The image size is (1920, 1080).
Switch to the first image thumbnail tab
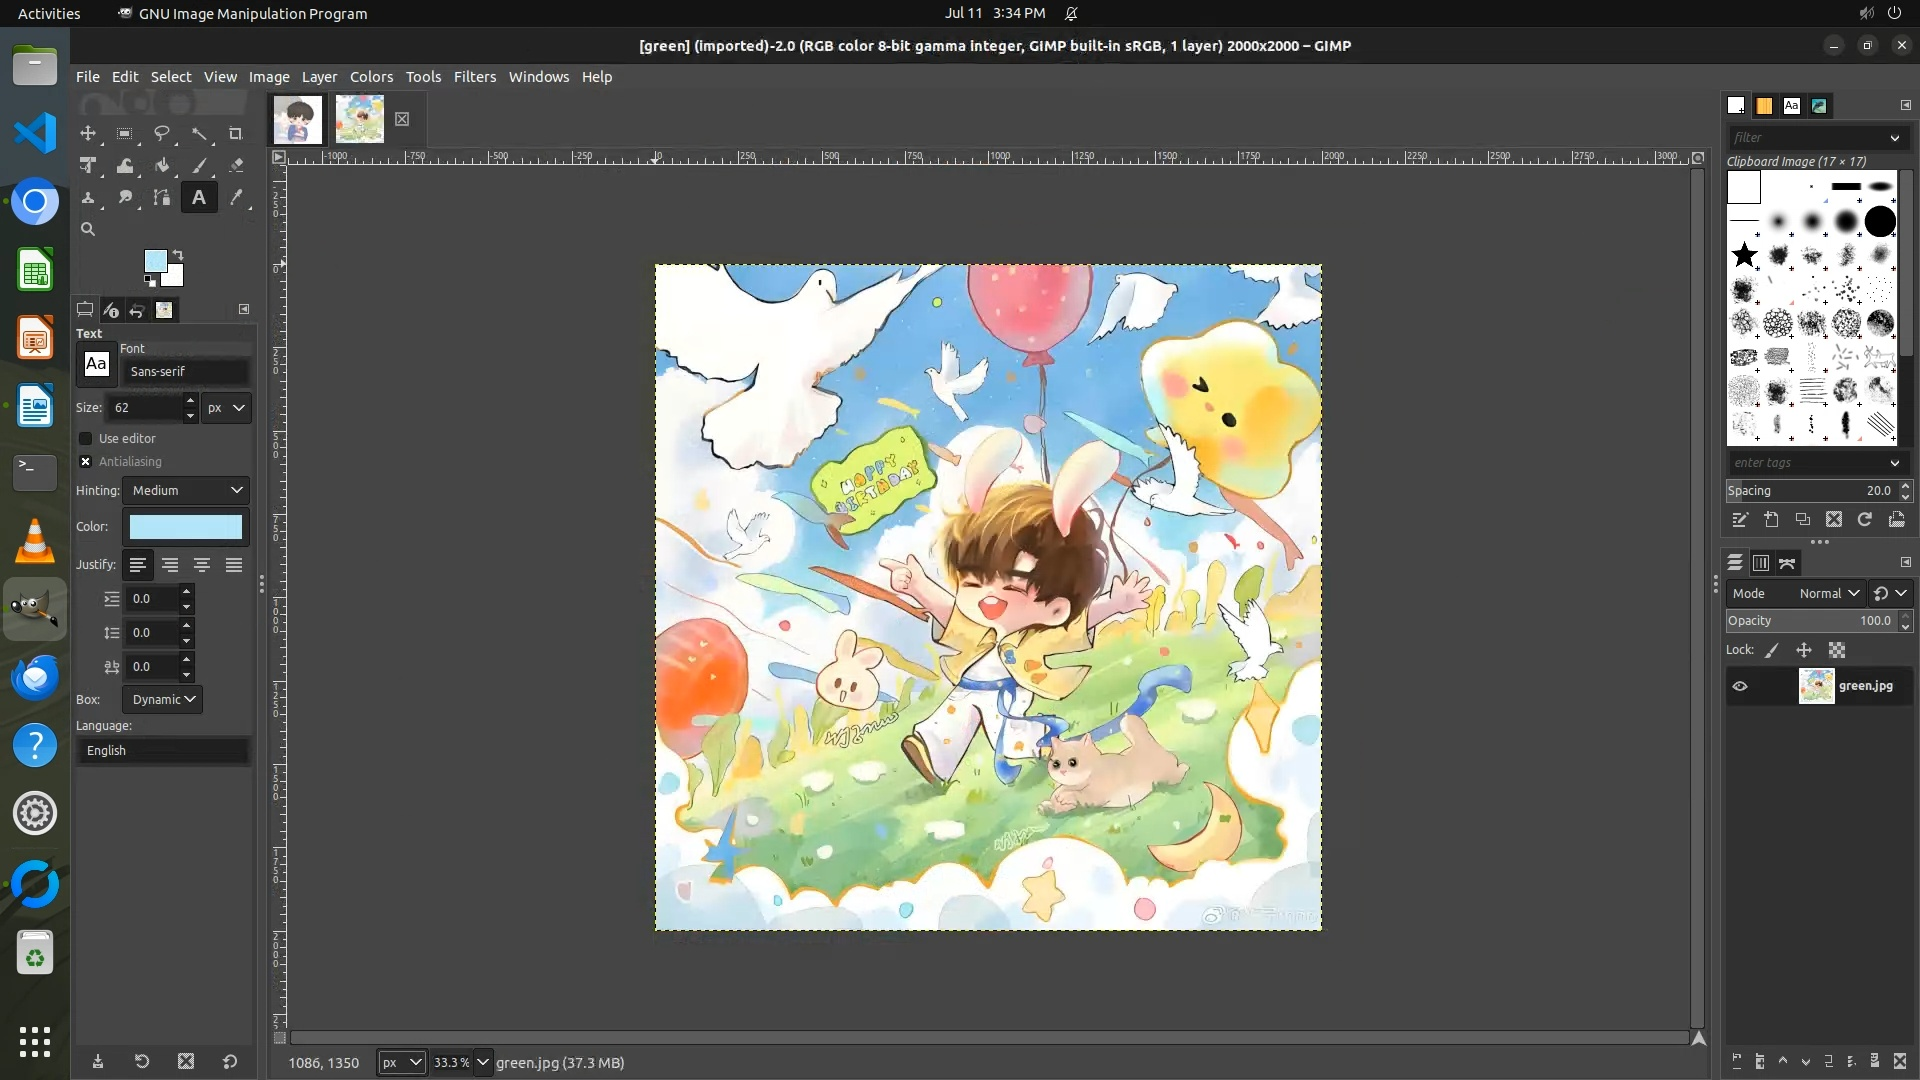click(298, 119)
